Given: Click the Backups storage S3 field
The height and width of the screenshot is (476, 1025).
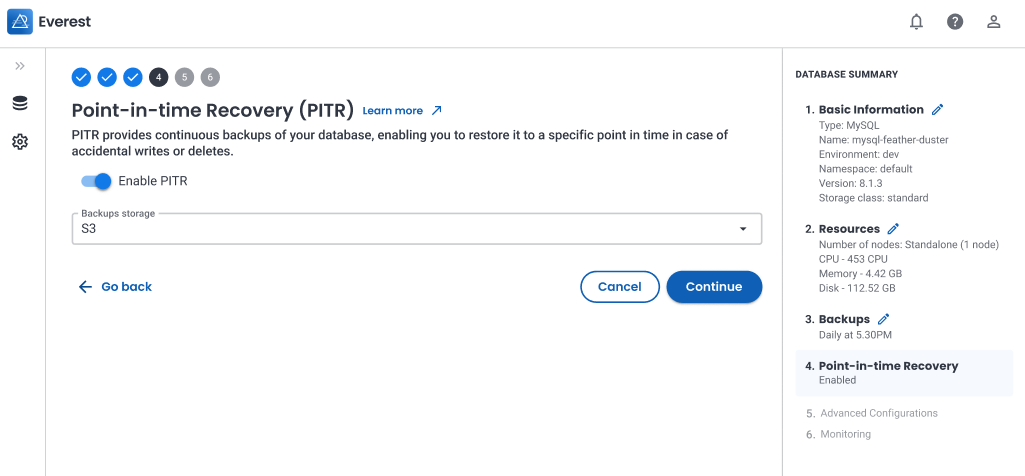Looking at the screenshot, I should click(x=400, y=229).
